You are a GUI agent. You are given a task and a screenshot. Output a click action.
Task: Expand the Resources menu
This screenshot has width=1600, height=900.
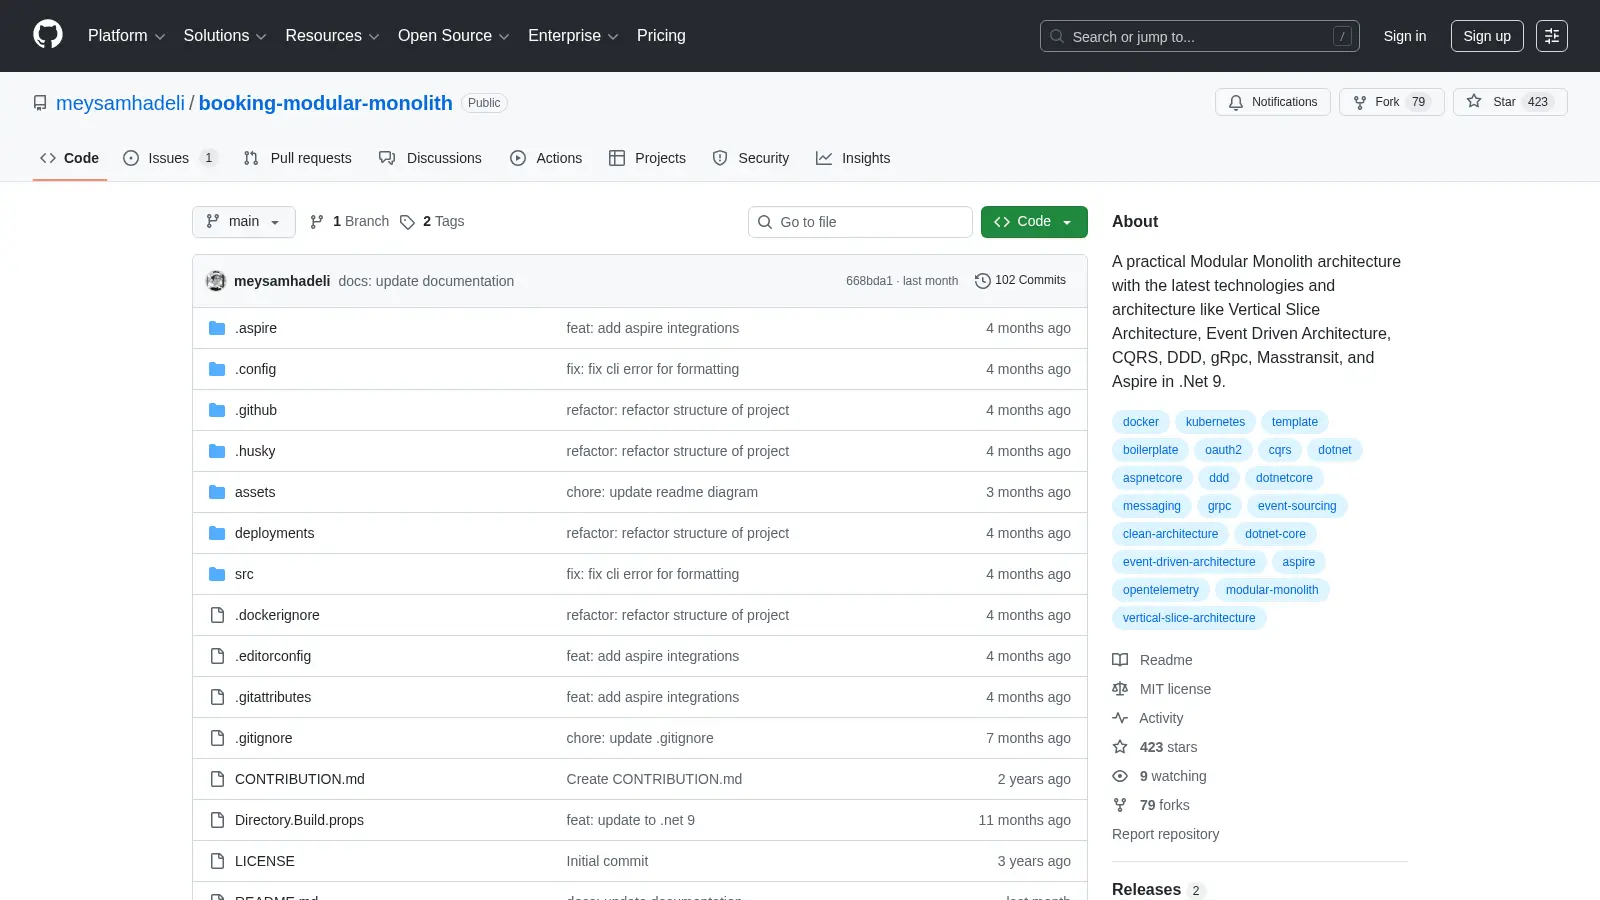332,35
